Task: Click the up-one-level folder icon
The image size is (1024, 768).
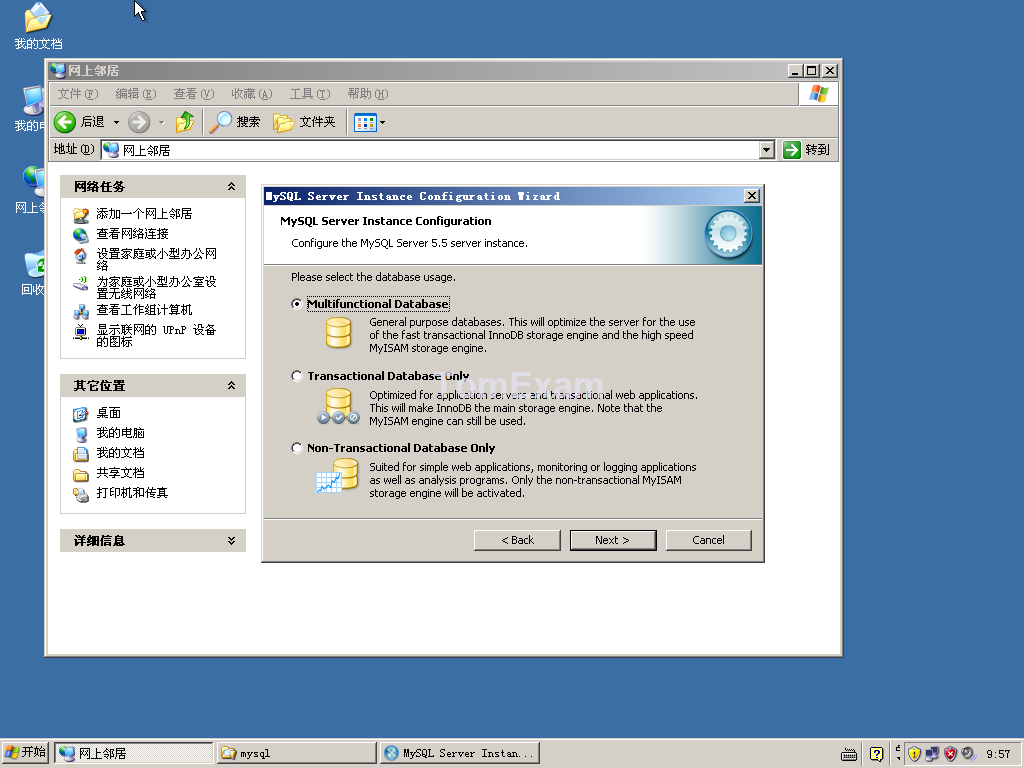Action: tap(185, 121)
